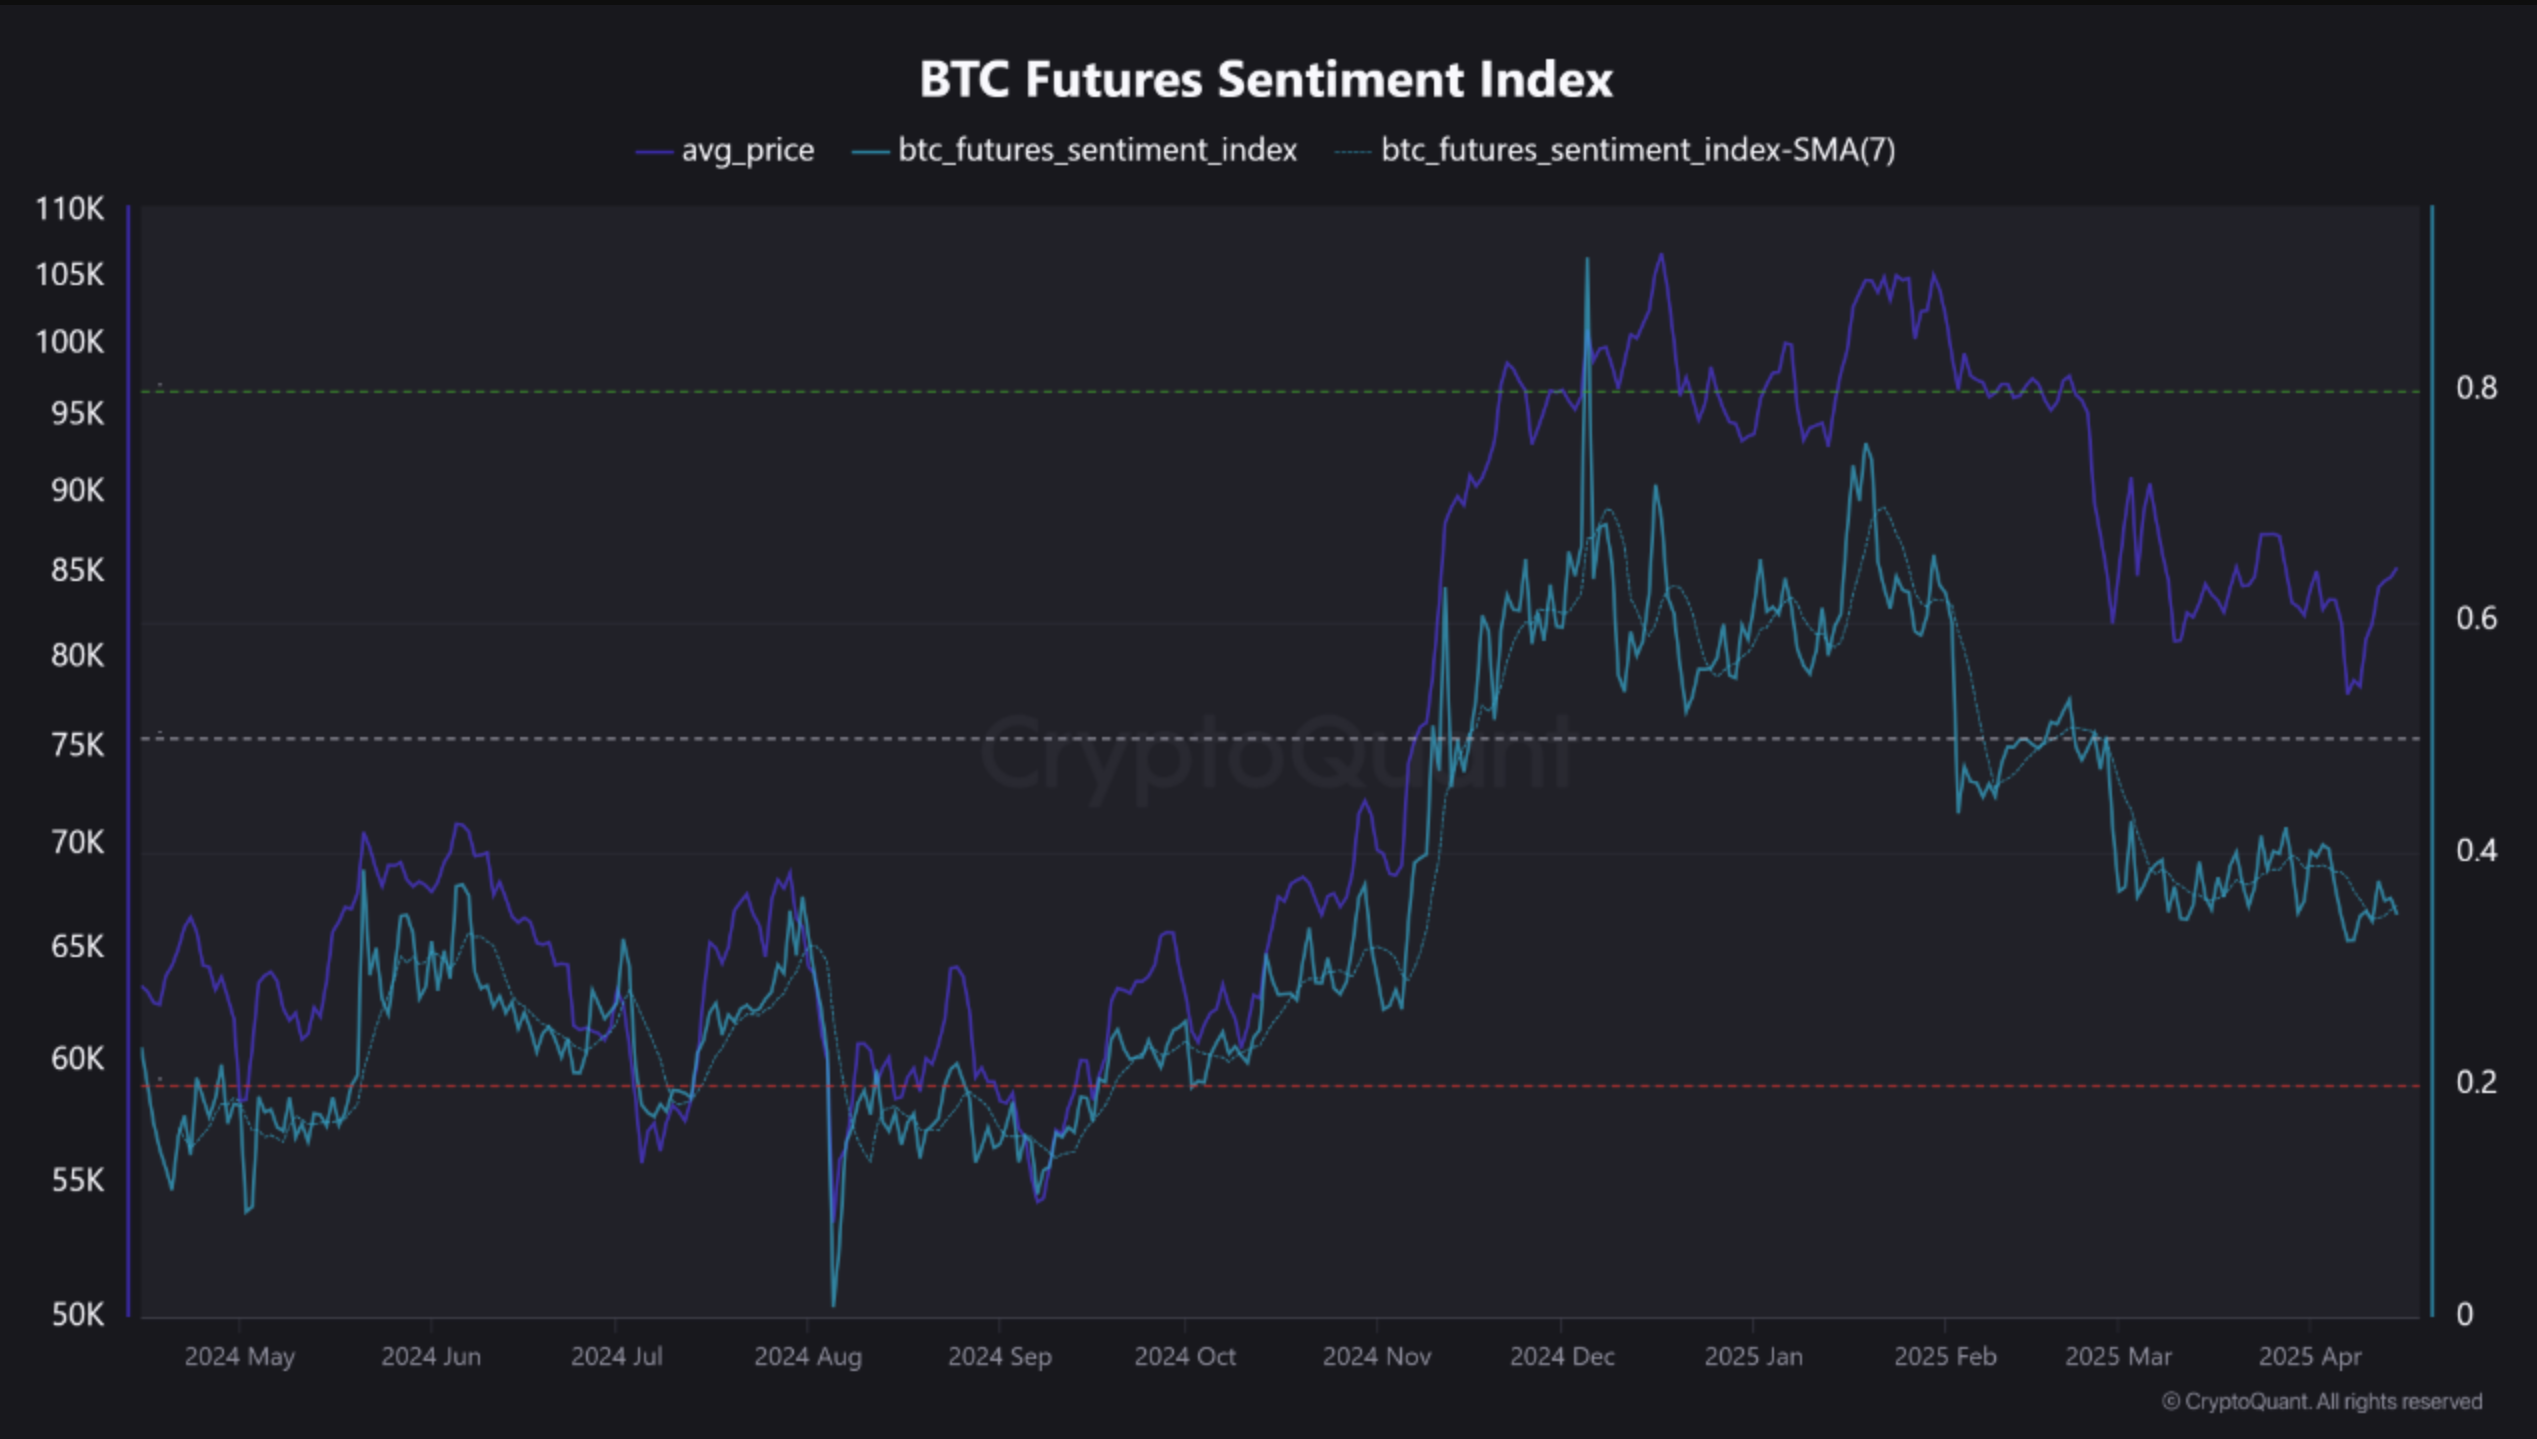This screenshot has height=1439, width=2537.
Task: Pick the 2025 Jan x-axis label
Action: tap(1753, 1357)
